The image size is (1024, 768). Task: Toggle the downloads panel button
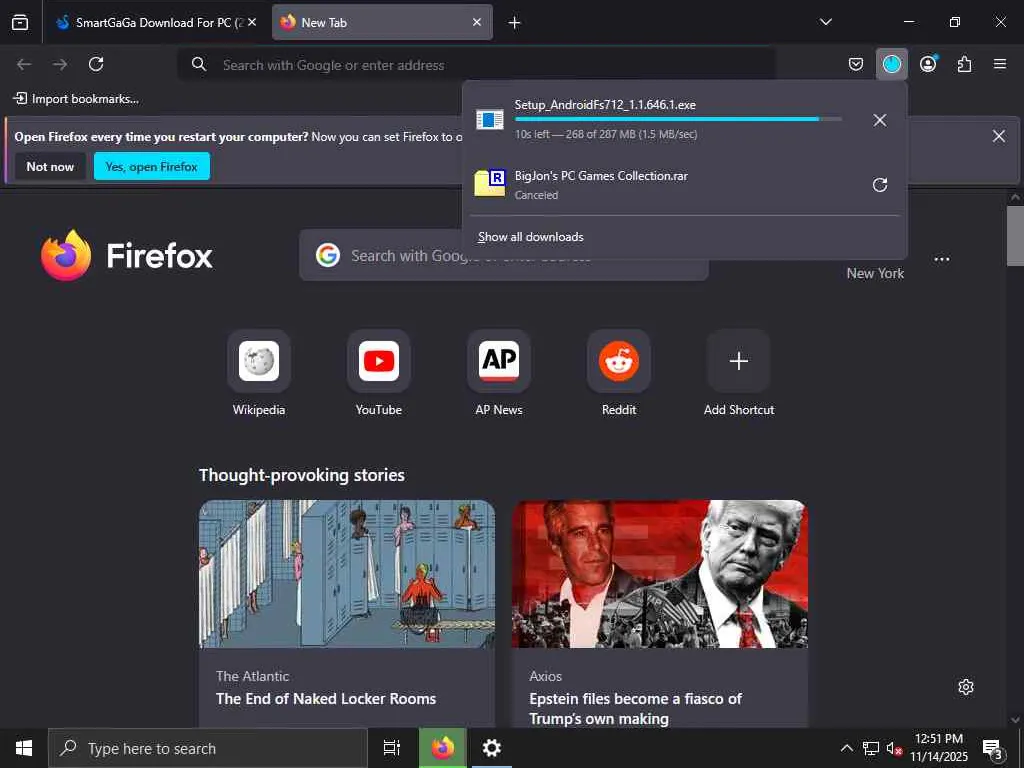point(891,64)
